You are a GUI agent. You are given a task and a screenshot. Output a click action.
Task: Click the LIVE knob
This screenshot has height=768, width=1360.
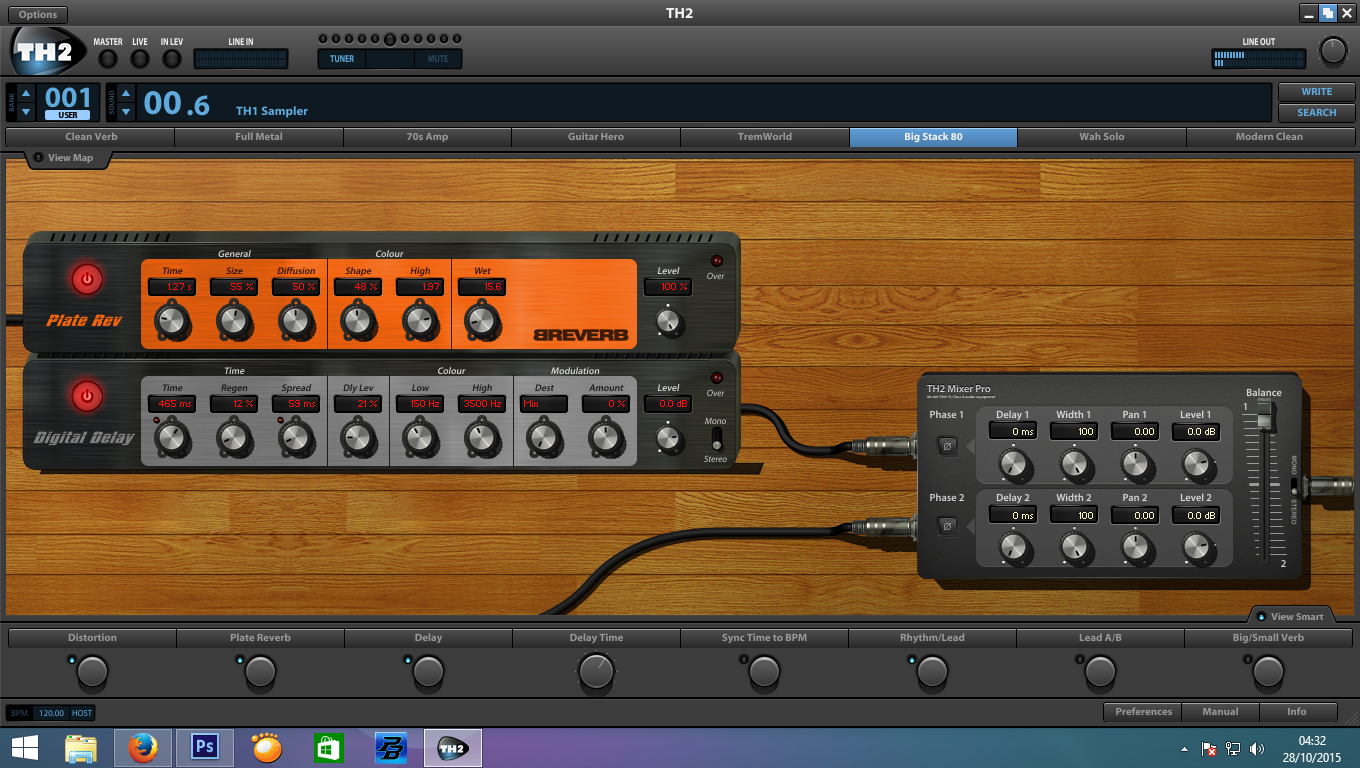(x=140, y=59)
